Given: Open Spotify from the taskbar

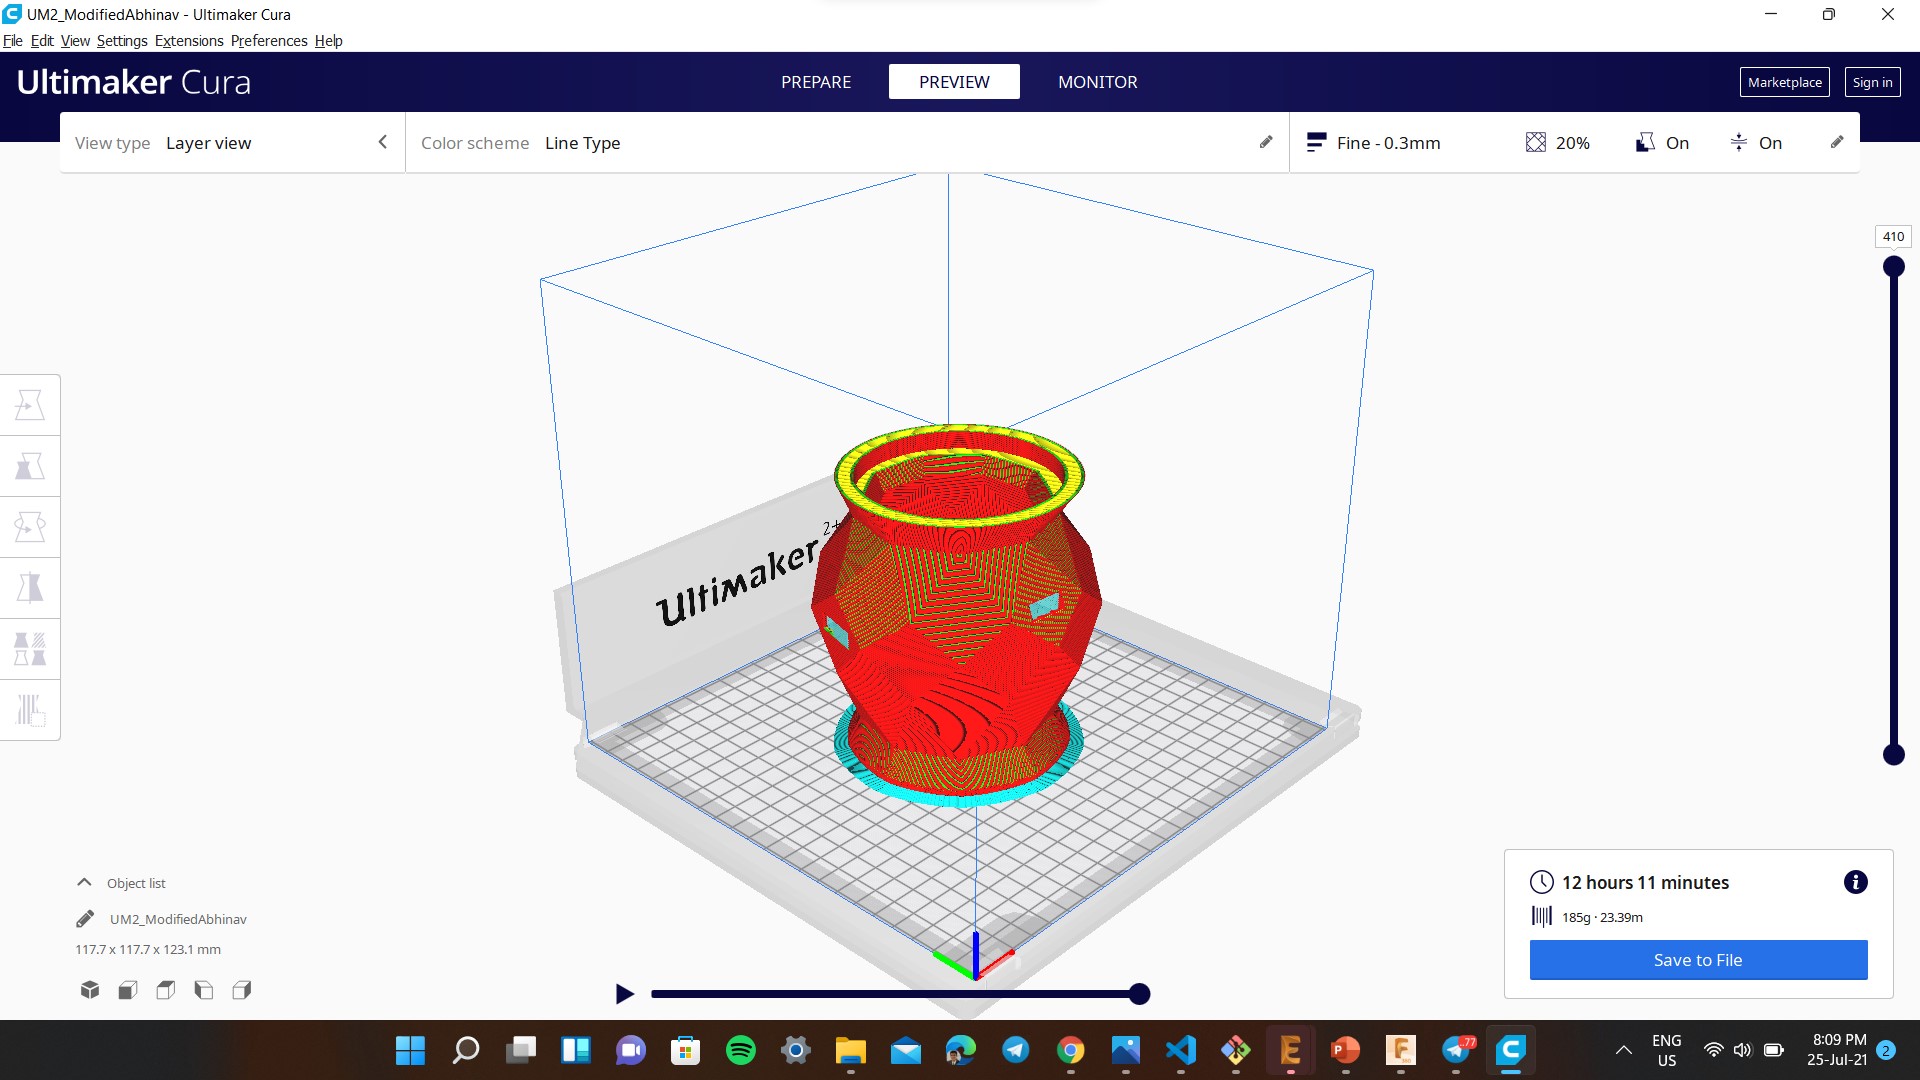Looking at the screenshot, I should tap(741, 1050).
